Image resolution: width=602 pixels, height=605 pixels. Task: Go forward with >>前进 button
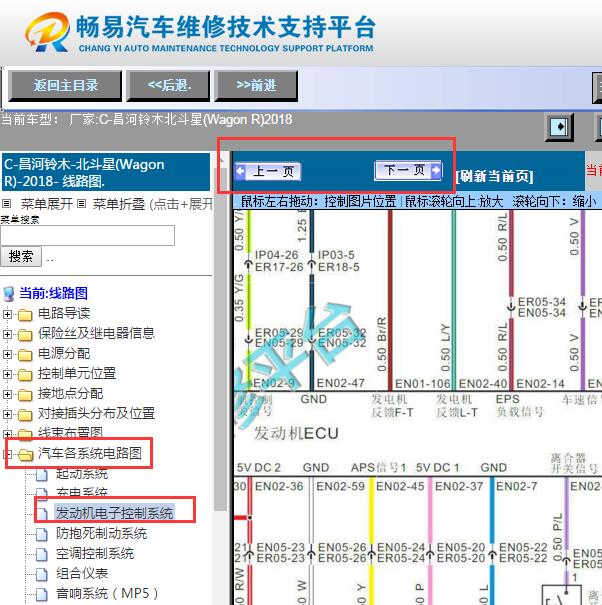pyautogui.click(x=256, y=86)
